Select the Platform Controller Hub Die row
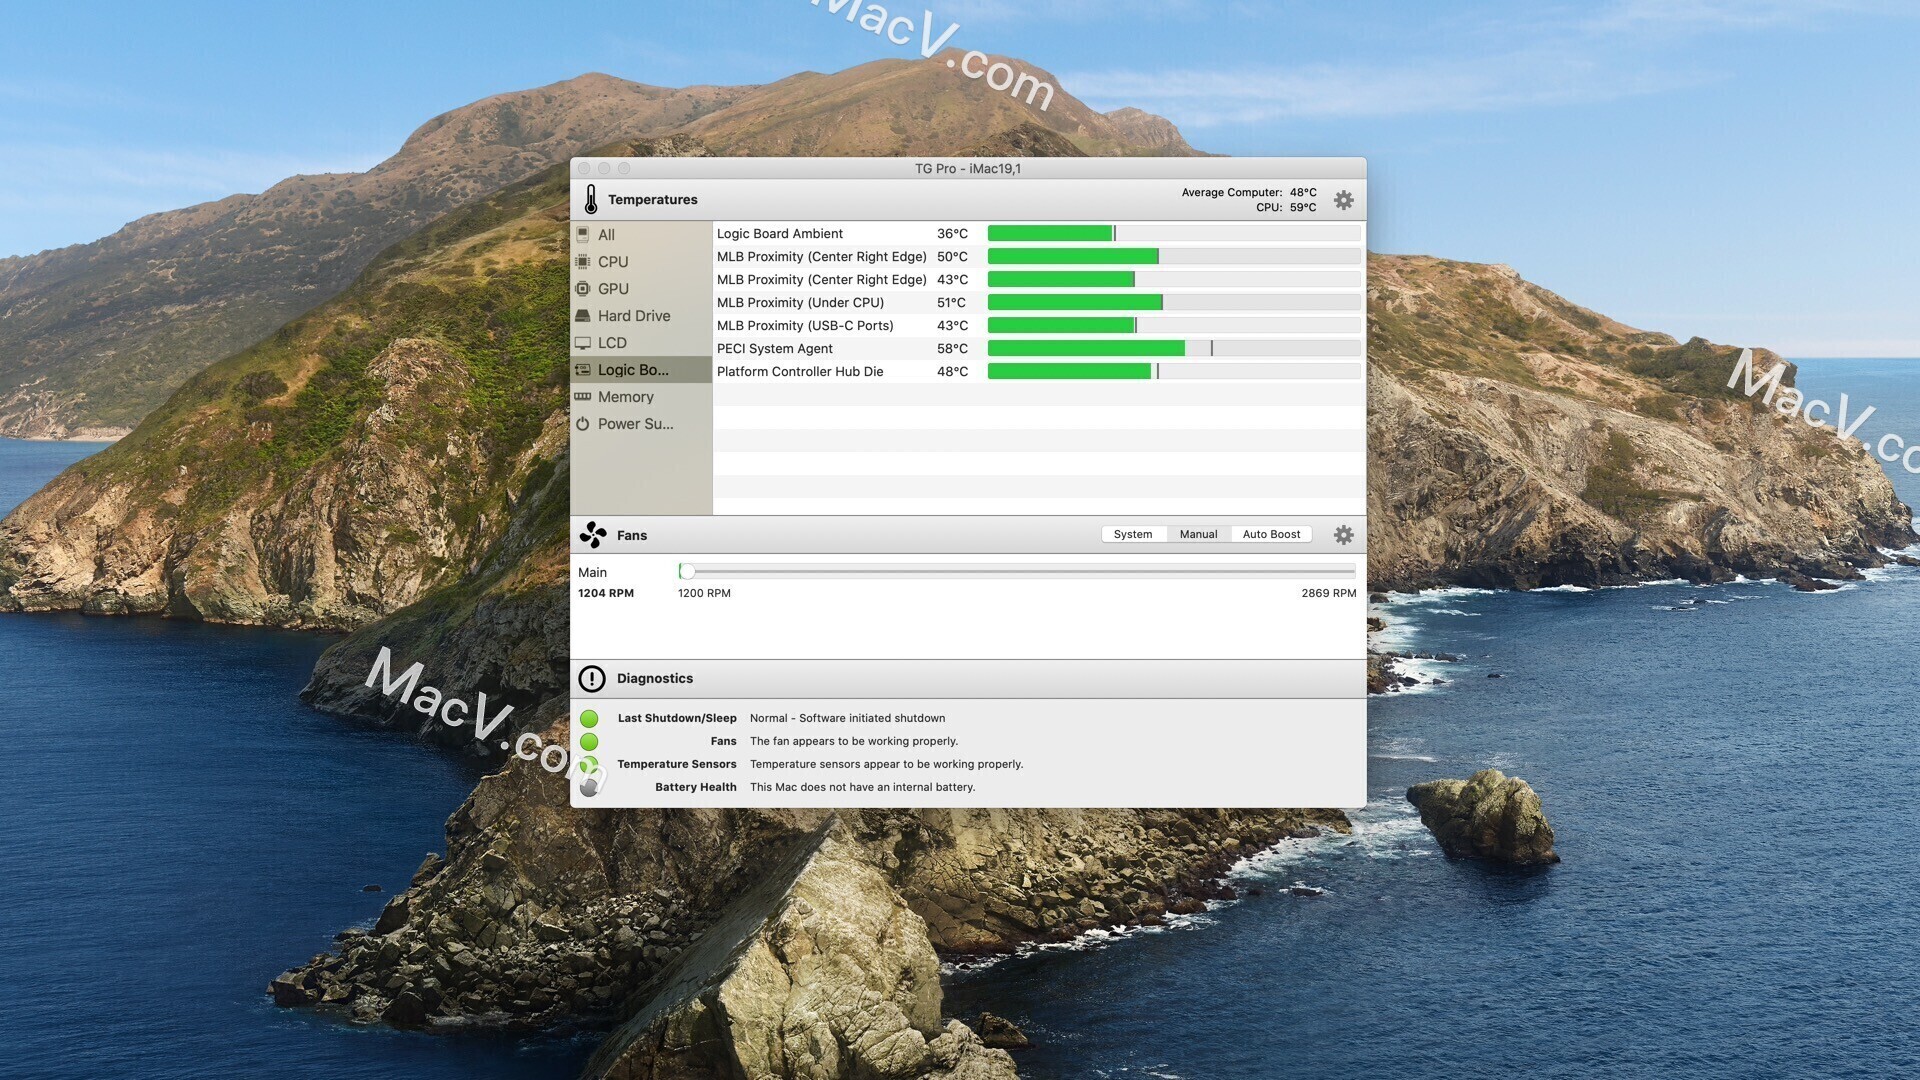The image size is (1920, 1080). point(1039,371)
